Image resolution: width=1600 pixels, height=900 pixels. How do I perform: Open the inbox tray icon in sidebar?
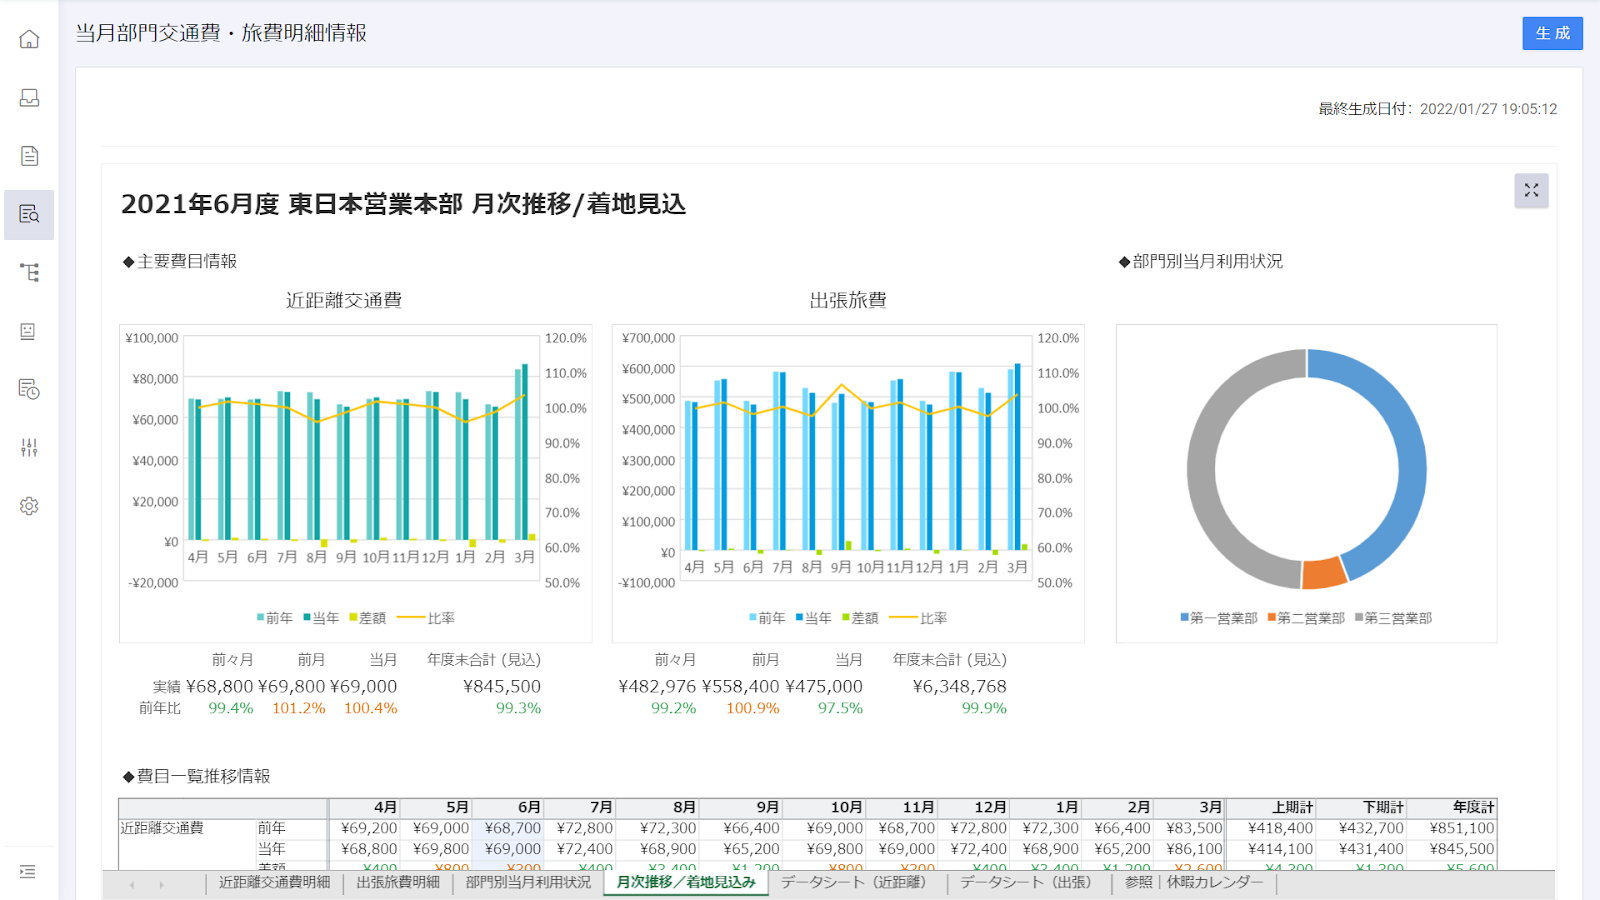(x=29, y=97)
